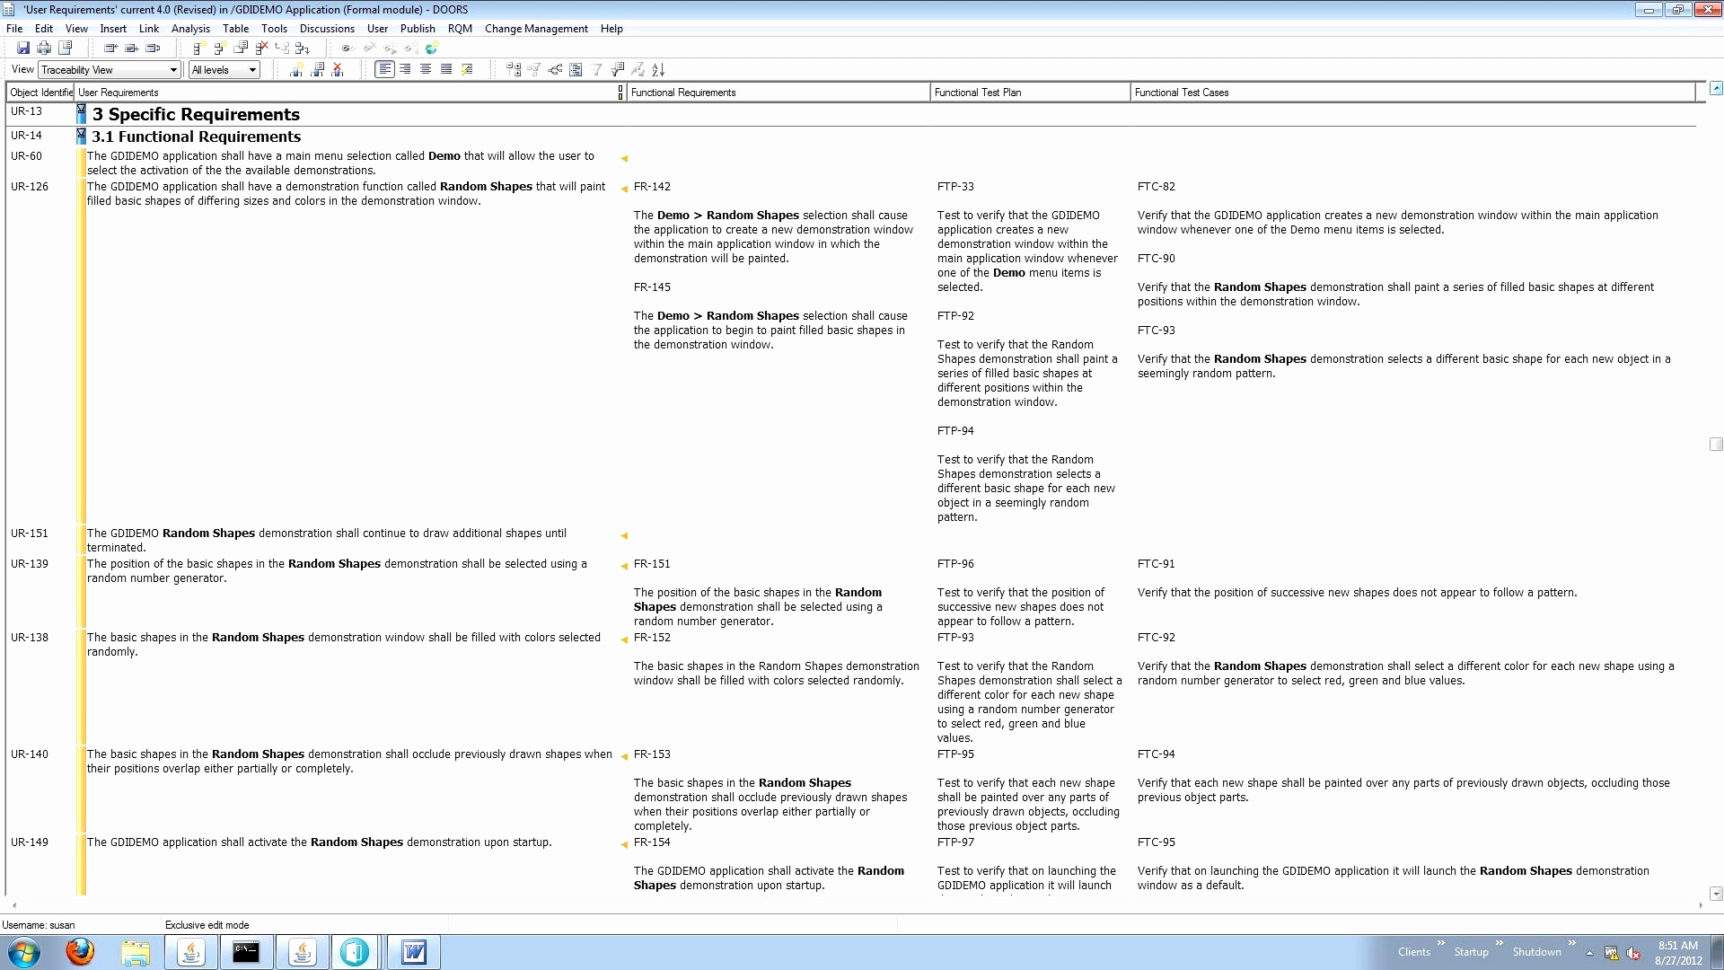Open the Change Management menu

pos(536,28)
